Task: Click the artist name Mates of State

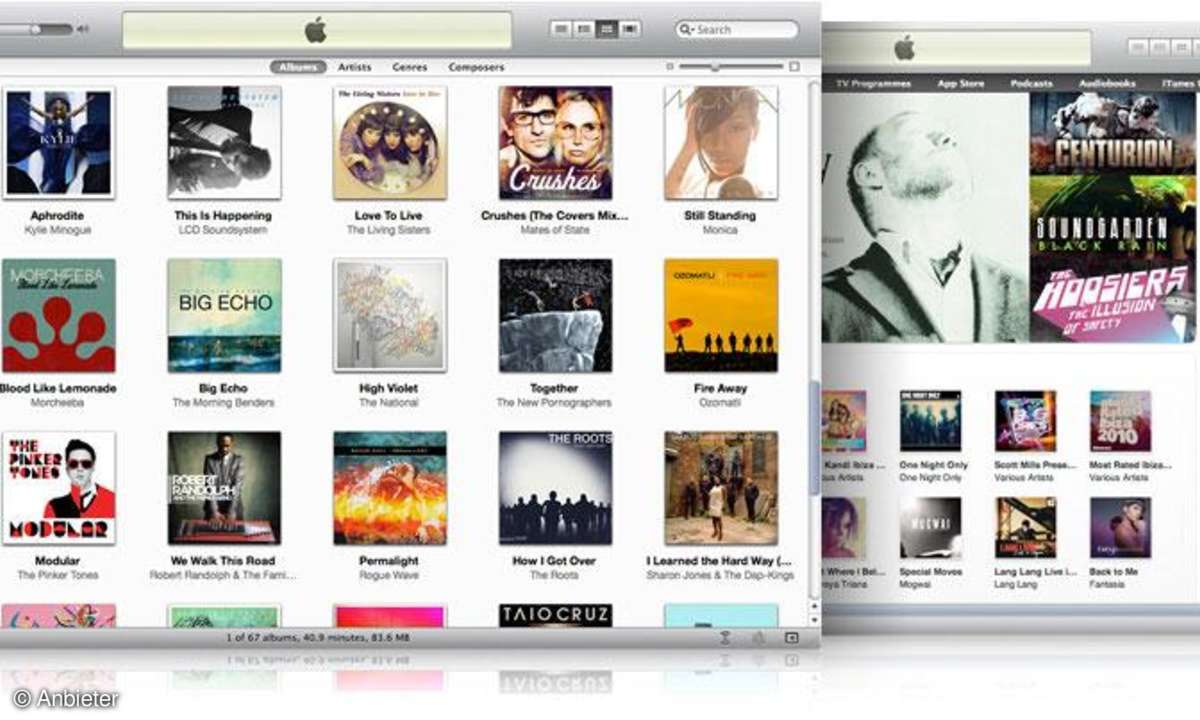Action: [x=555, y=230]
